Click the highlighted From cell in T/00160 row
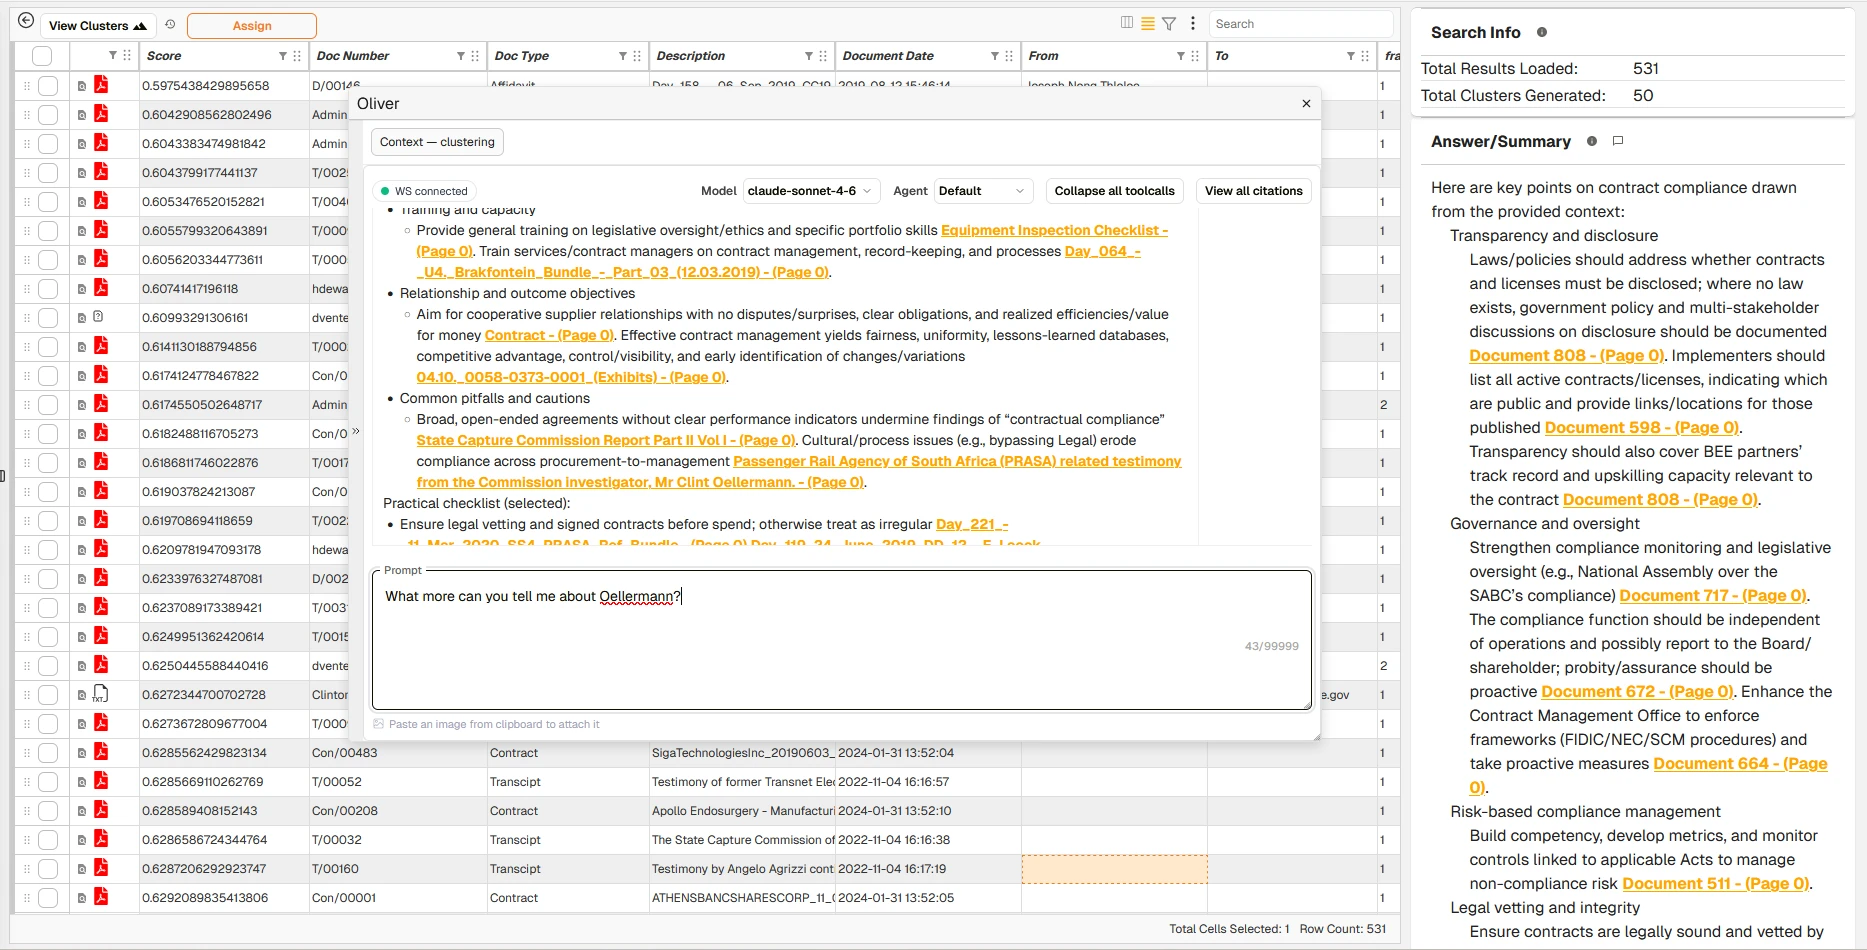Screen dimensions: 1867x950 coord(1114,869)
